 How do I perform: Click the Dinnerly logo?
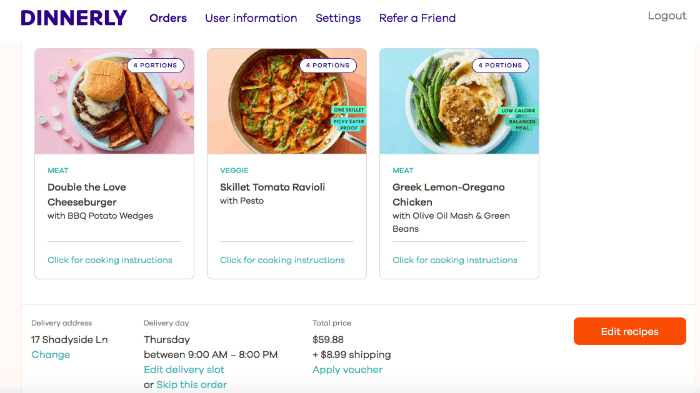(74, 18)
